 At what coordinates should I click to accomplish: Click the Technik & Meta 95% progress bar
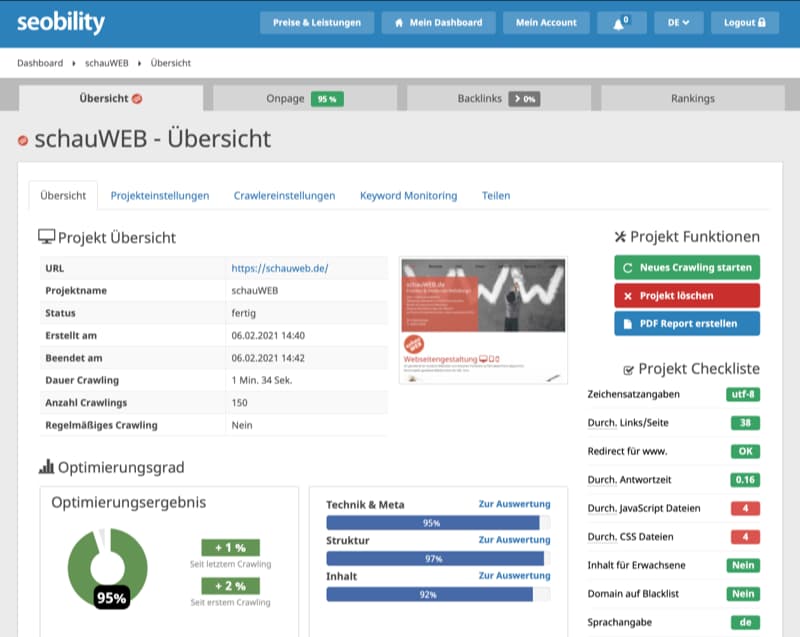point(438,523)
